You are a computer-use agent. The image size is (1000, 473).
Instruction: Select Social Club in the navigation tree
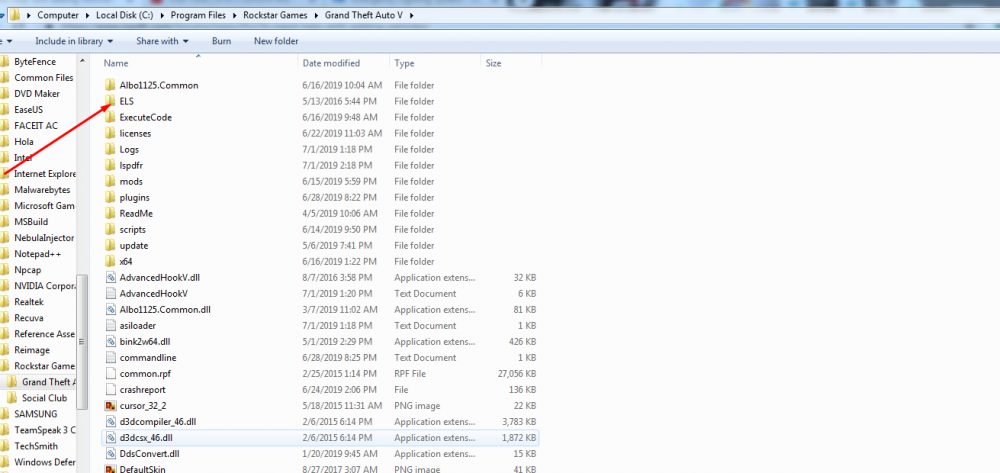[44, 398]
